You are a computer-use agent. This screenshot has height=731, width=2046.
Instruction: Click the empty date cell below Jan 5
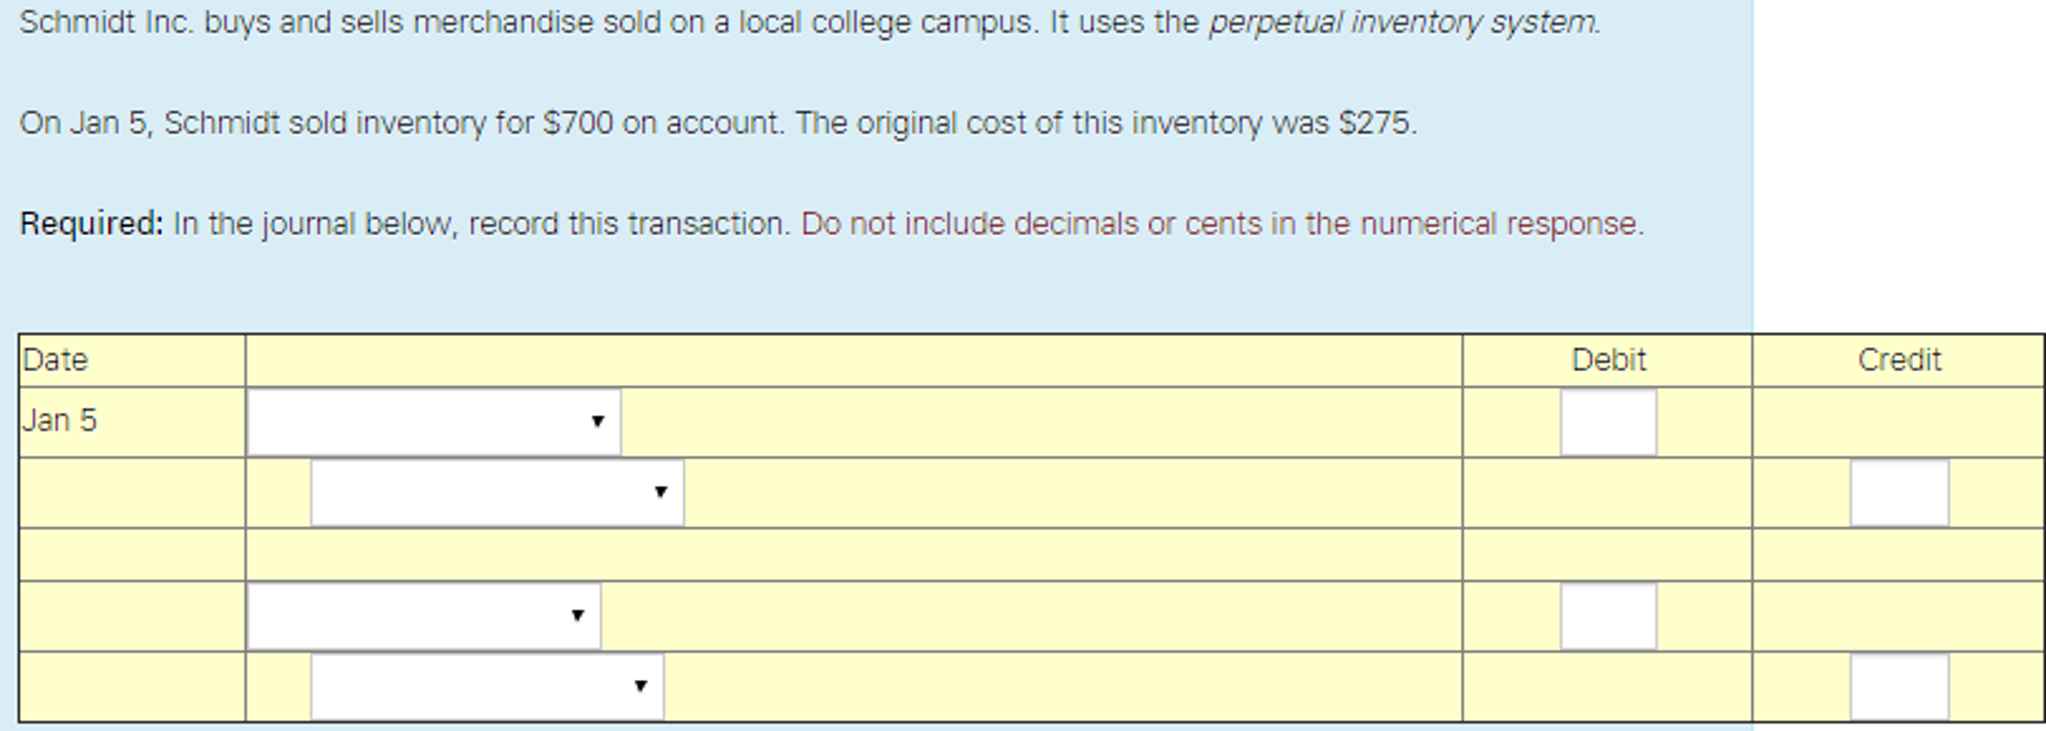130,491
